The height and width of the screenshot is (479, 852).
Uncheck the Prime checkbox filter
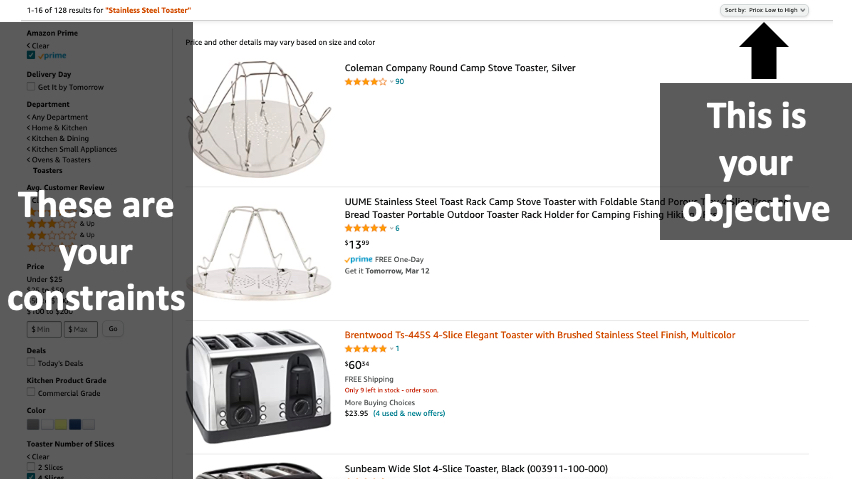[31, 55]
